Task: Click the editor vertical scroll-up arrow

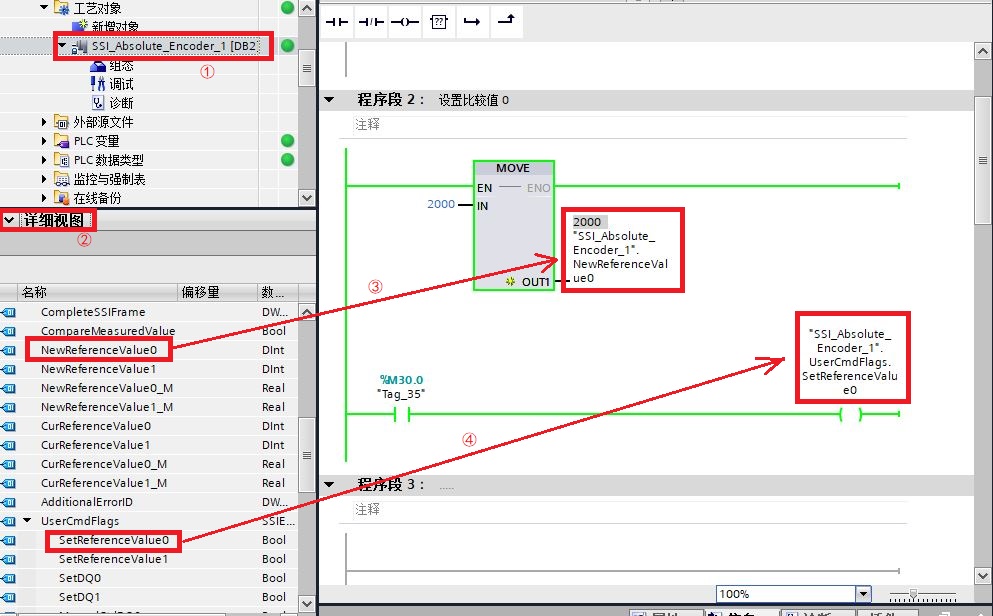Action: coord(983,51)
